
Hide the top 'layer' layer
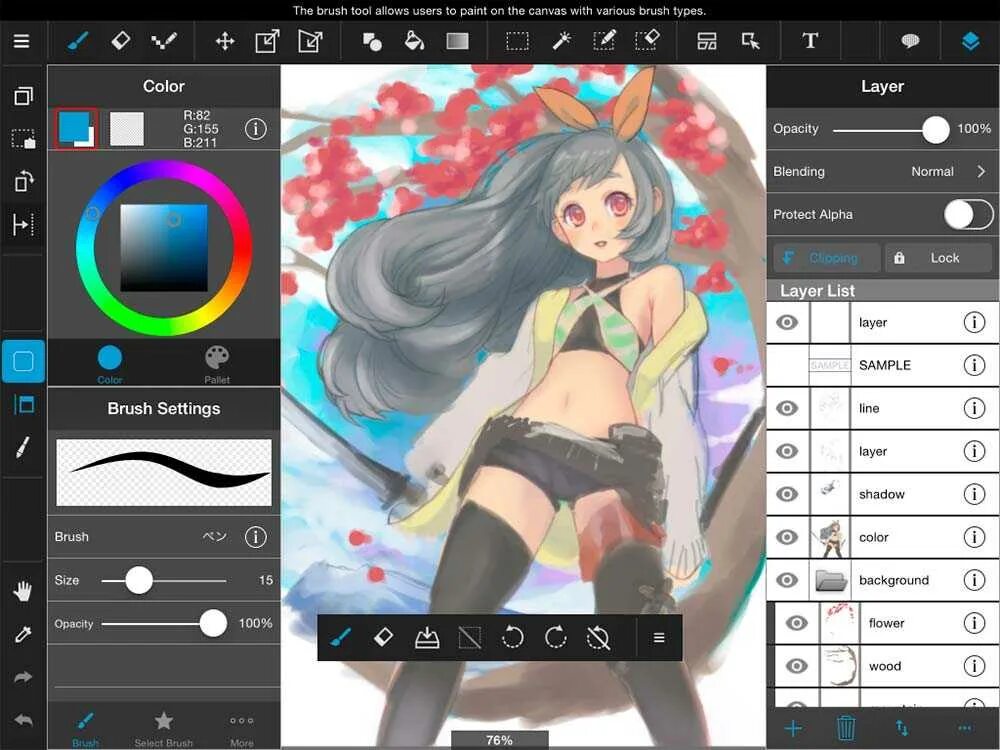point(787,322)
